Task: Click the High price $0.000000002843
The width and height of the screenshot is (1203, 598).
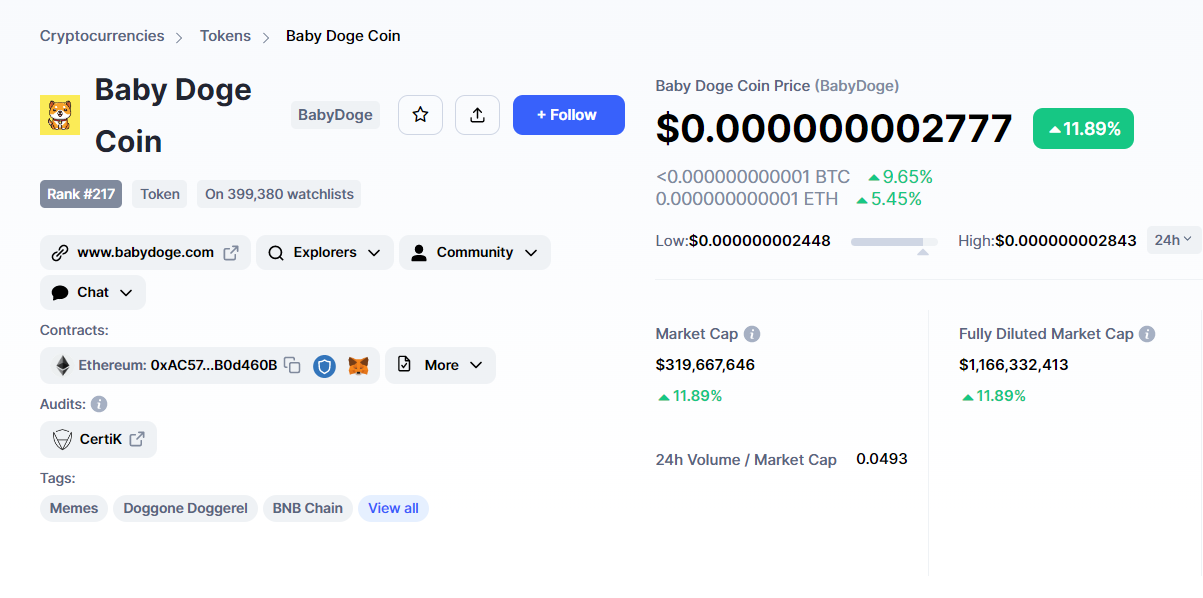Action: [1066, 241]
